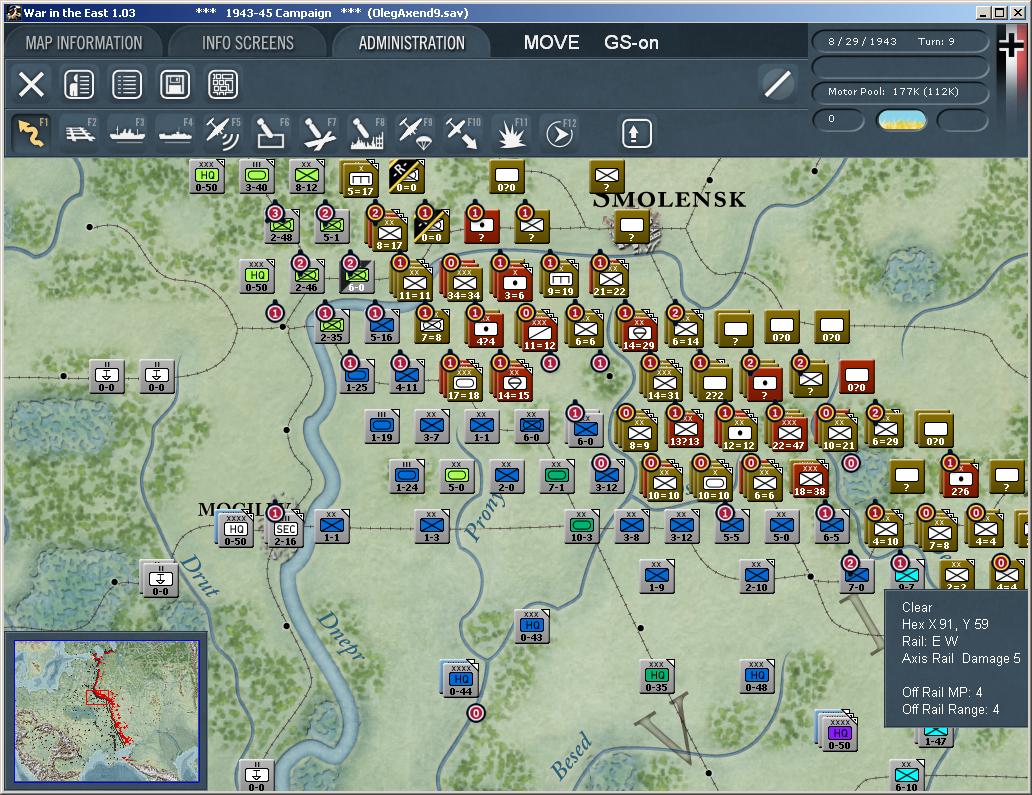Click F10 Air transfer mode icon
Image resolution: width=1032 pixels, height=795 pixels.
click(x=463, y=133)
